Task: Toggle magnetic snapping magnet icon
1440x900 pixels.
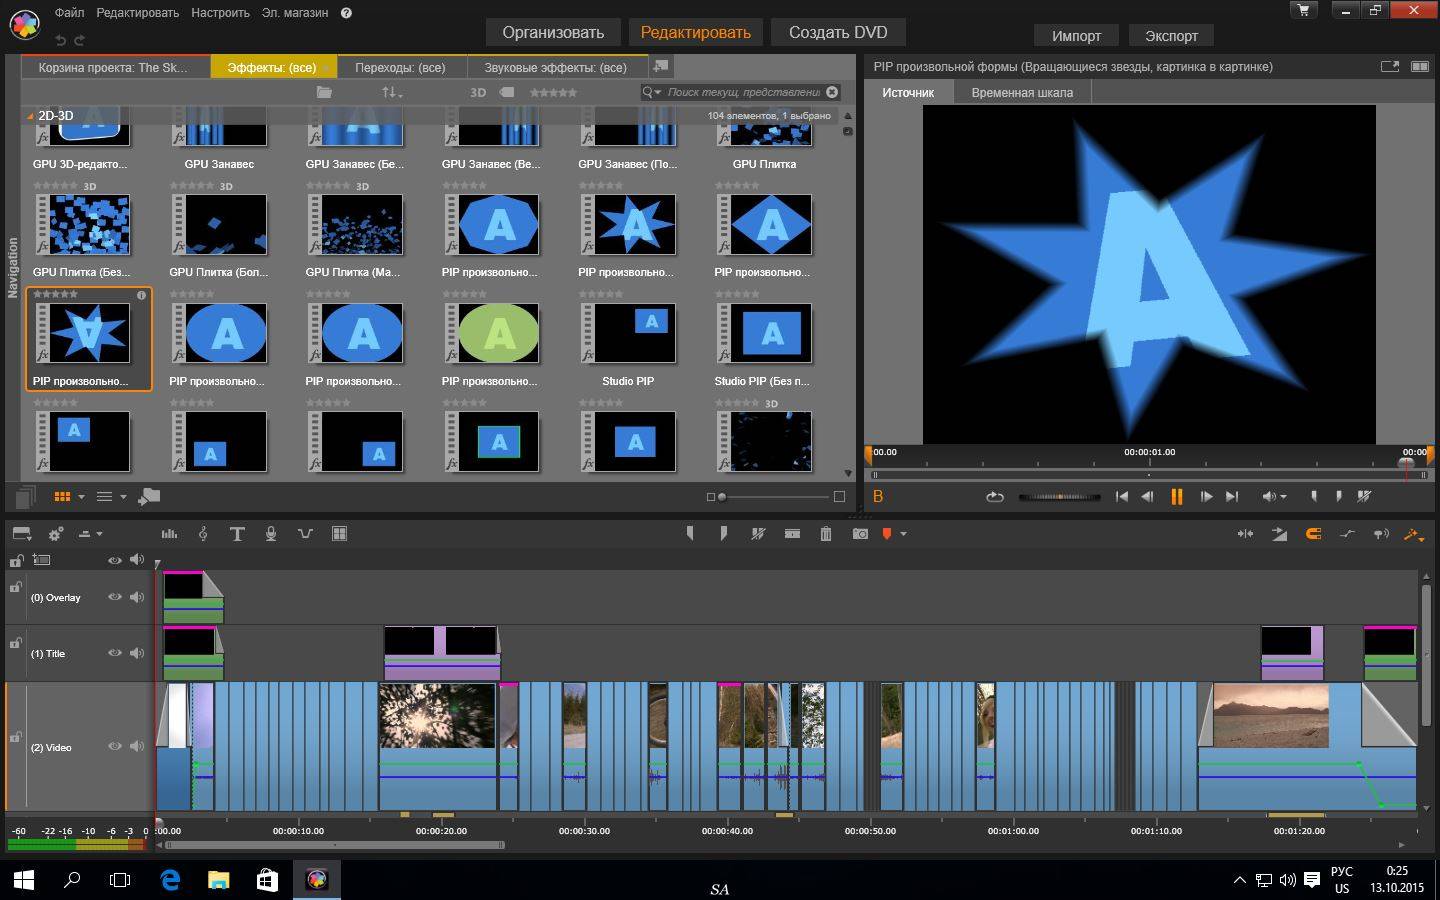Action: tap(1313, 534)
